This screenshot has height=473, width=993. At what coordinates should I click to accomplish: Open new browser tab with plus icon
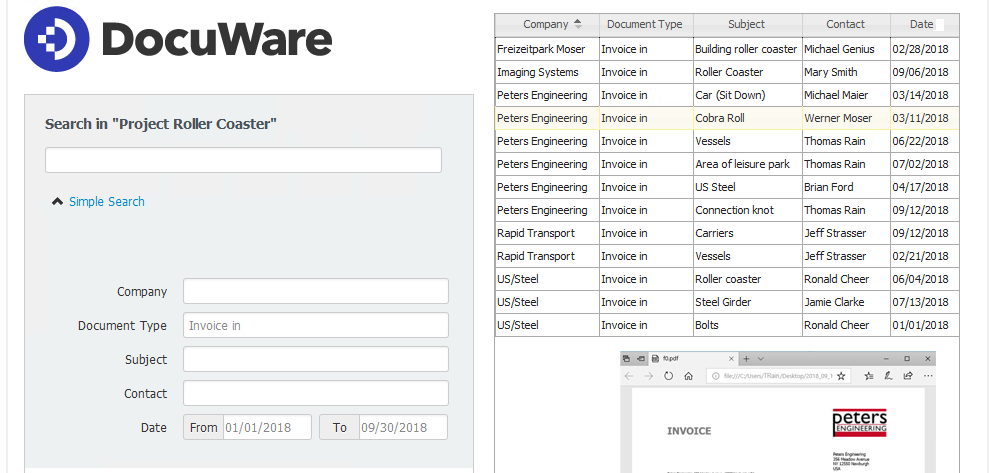click(746, 358)
